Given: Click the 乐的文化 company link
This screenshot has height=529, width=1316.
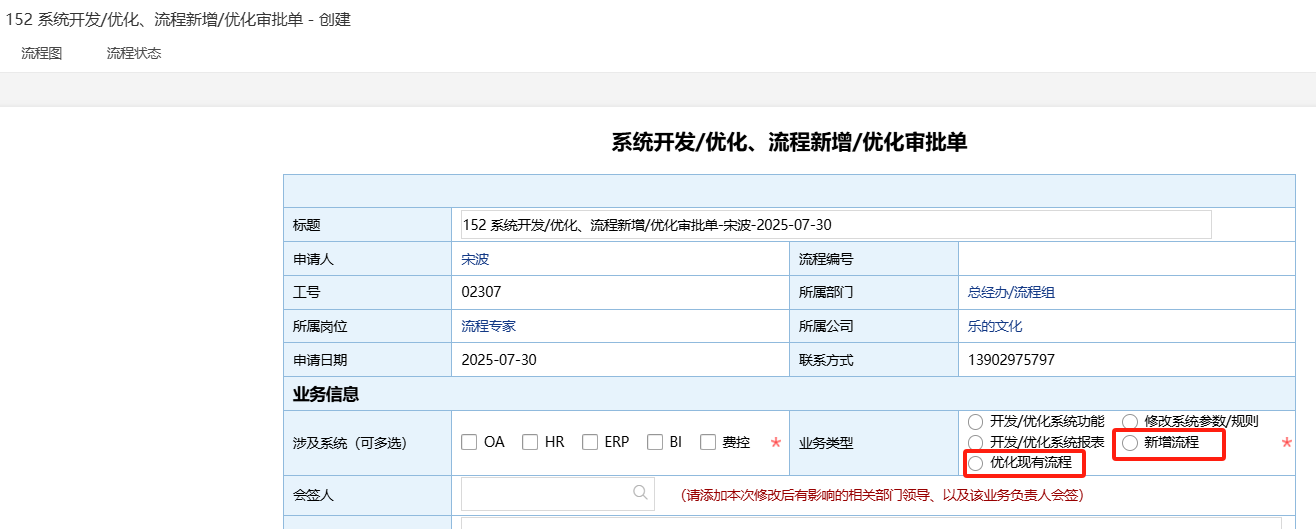Looking at the screenshot, I should tap(995, 326).
